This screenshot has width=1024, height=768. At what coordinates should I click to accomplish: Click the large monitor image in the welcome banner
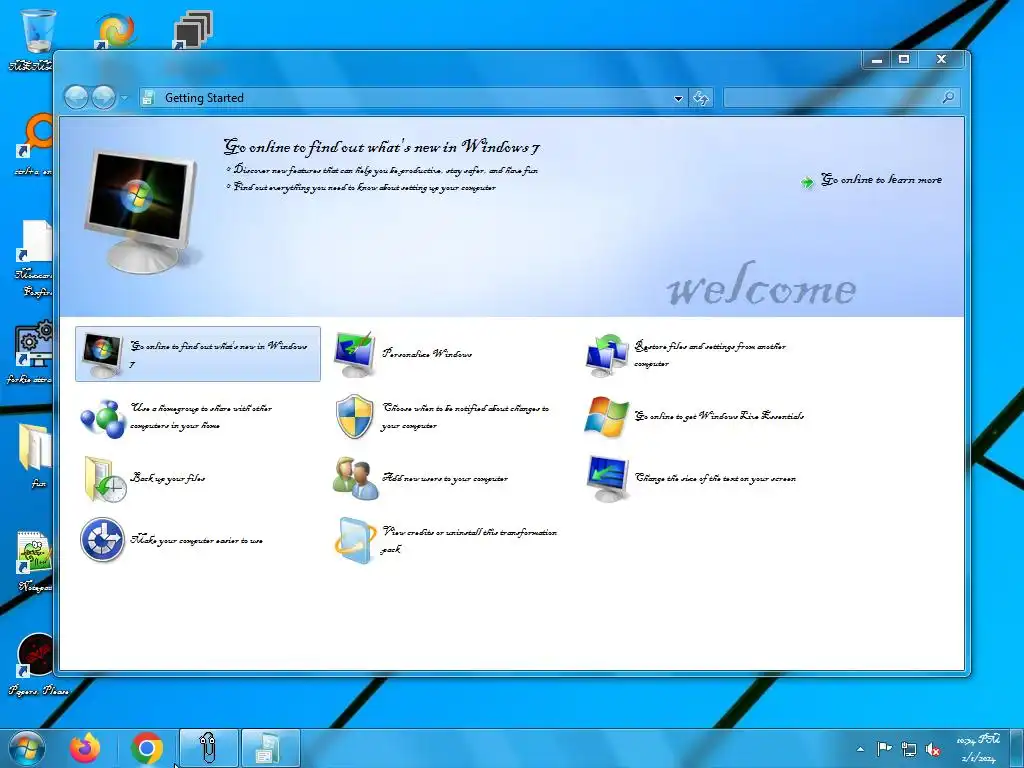point(142,211)
